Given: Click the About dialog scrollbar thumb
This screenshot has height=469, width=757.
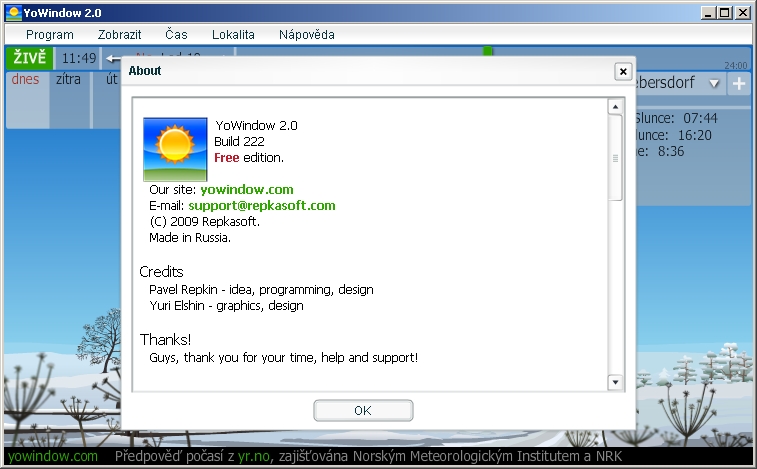Looking at the screenshot, I should click(615, 157).
